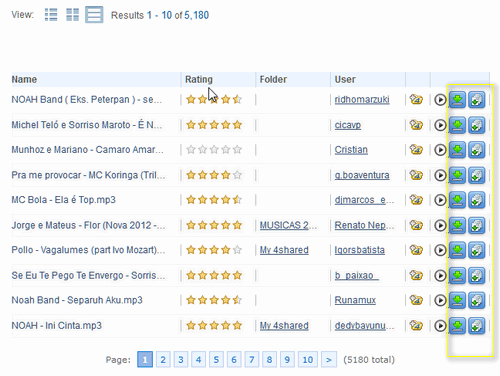Download the NOAH Band (Eks. Peterpan) file
The image size is (500, 376).
pyautogui.click(x=458, y=100)
